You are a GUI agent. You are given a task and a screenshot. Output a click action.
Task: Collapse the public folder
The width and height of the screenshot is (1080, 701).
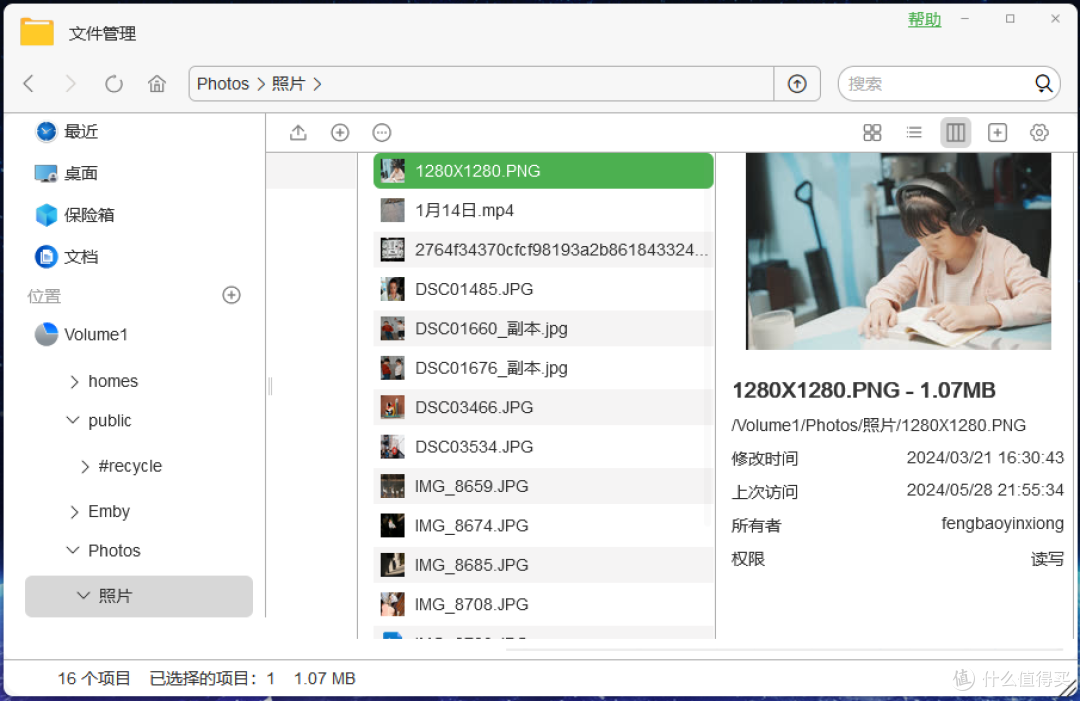coord(72,421)
